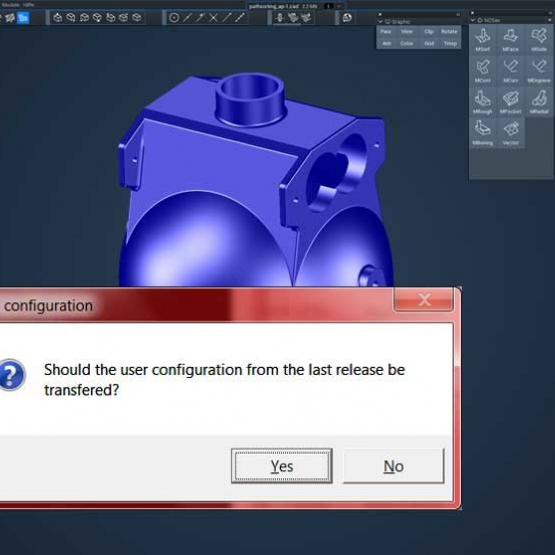Image resolution: width=555 pixels, height=555 pixels.
Task: Click the circle tool in the toolbar
Action: click(174, 18)
